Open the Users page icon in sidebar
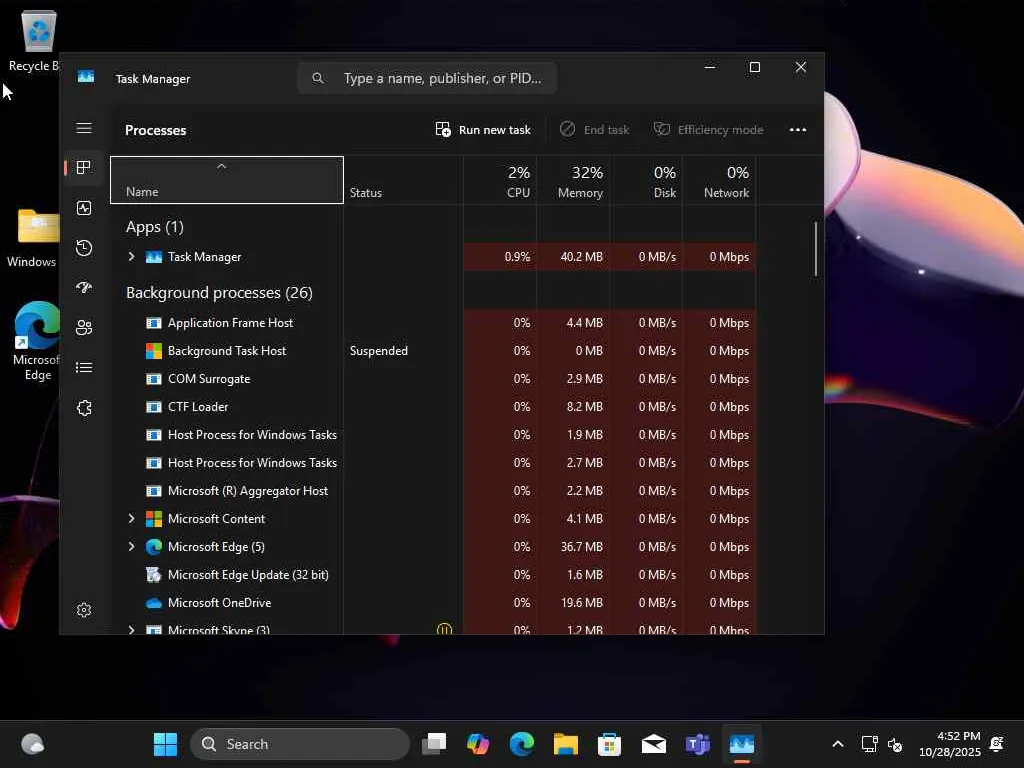 84,328
